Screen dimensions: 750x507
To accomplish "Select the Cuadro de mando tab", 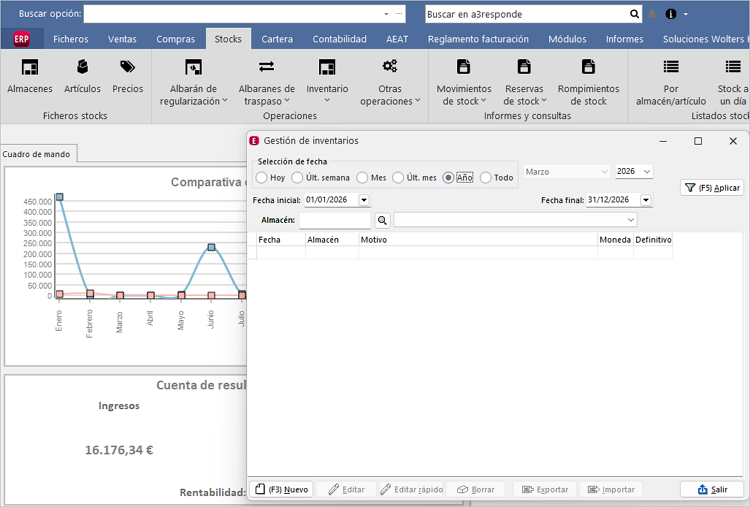I will tap(37, 154).
